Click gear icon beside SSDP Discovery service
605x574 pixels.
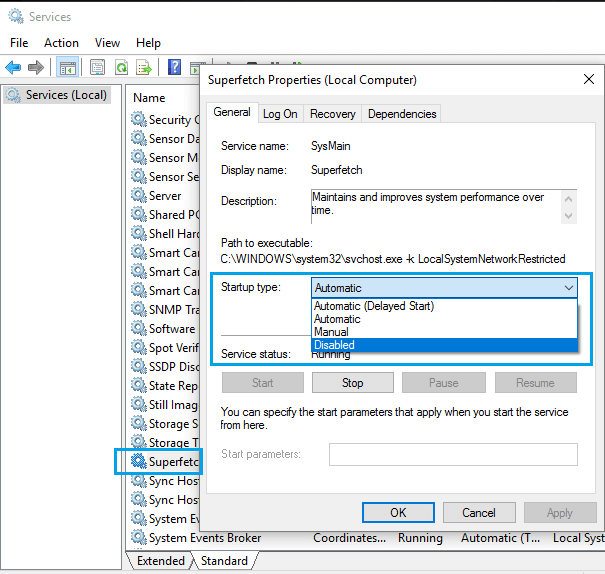click(x=139, y=366)
